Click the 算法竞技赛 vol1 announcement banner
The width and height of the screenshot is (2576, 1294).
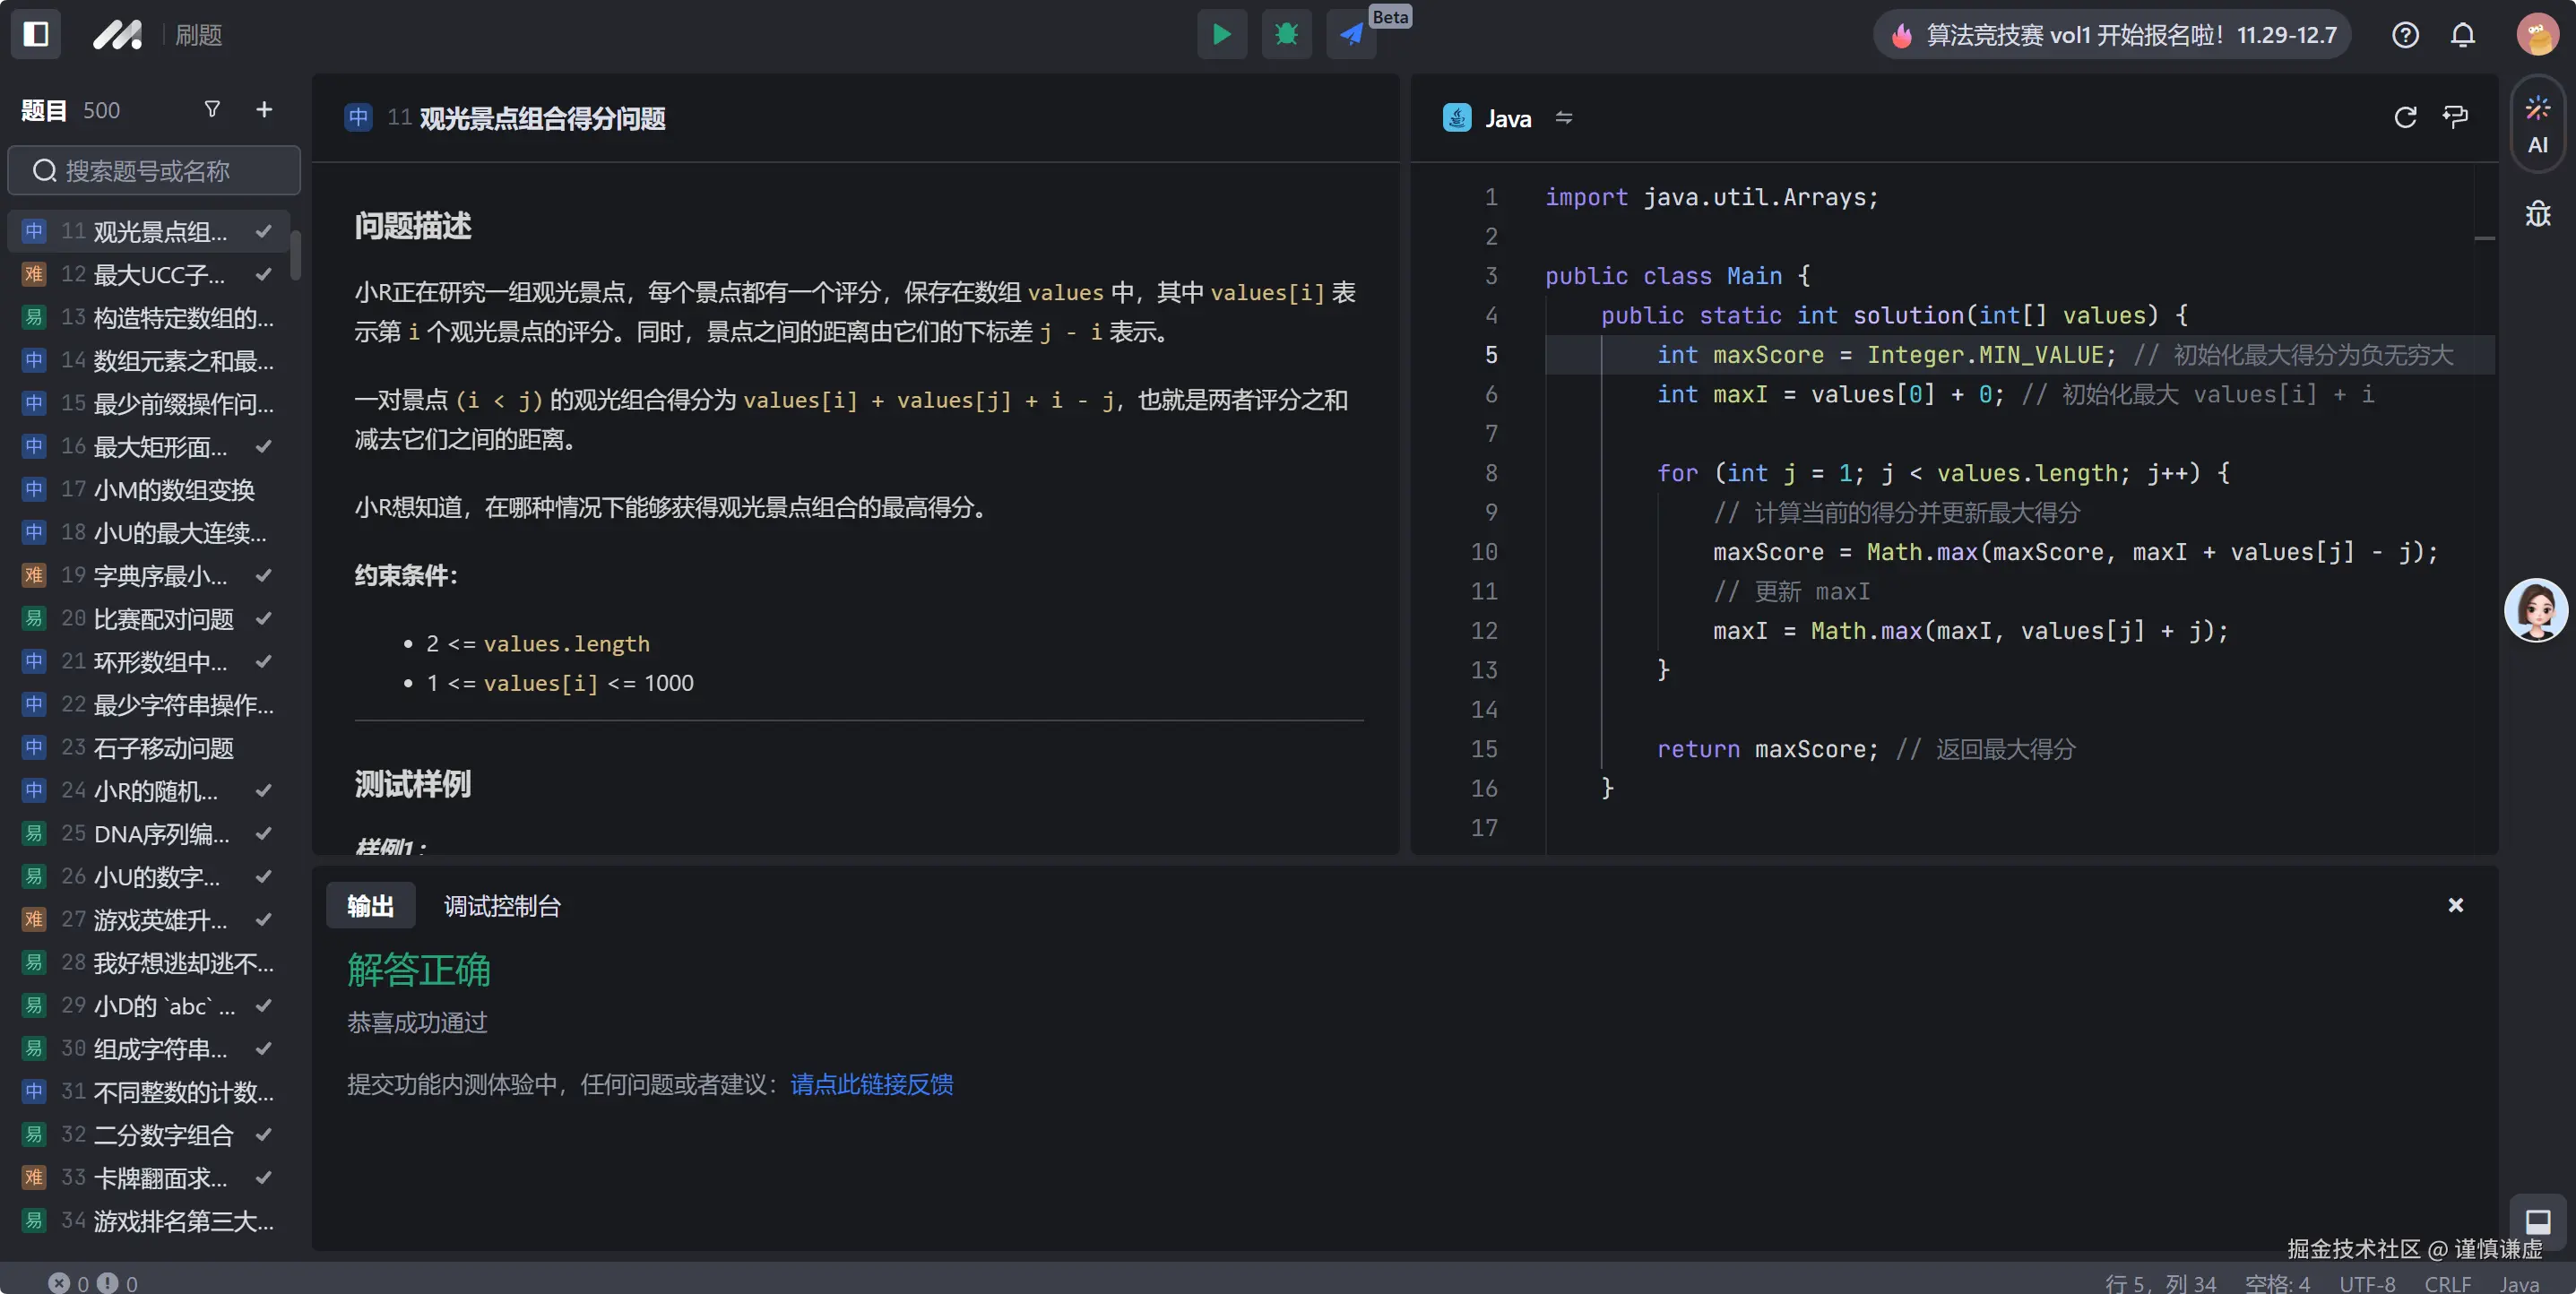pos(2112,35)
